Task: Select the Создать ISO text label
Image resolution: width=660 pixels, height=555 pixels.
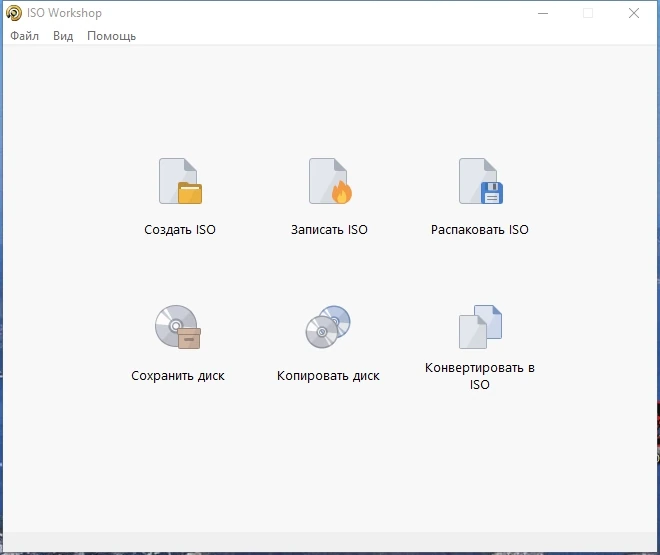Action: (180, 230)
